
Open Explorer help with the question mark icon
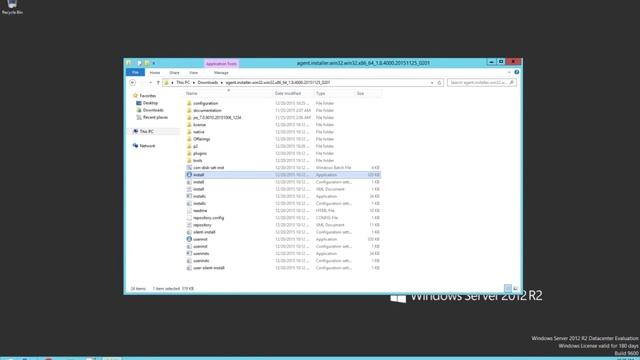[517, 72]
